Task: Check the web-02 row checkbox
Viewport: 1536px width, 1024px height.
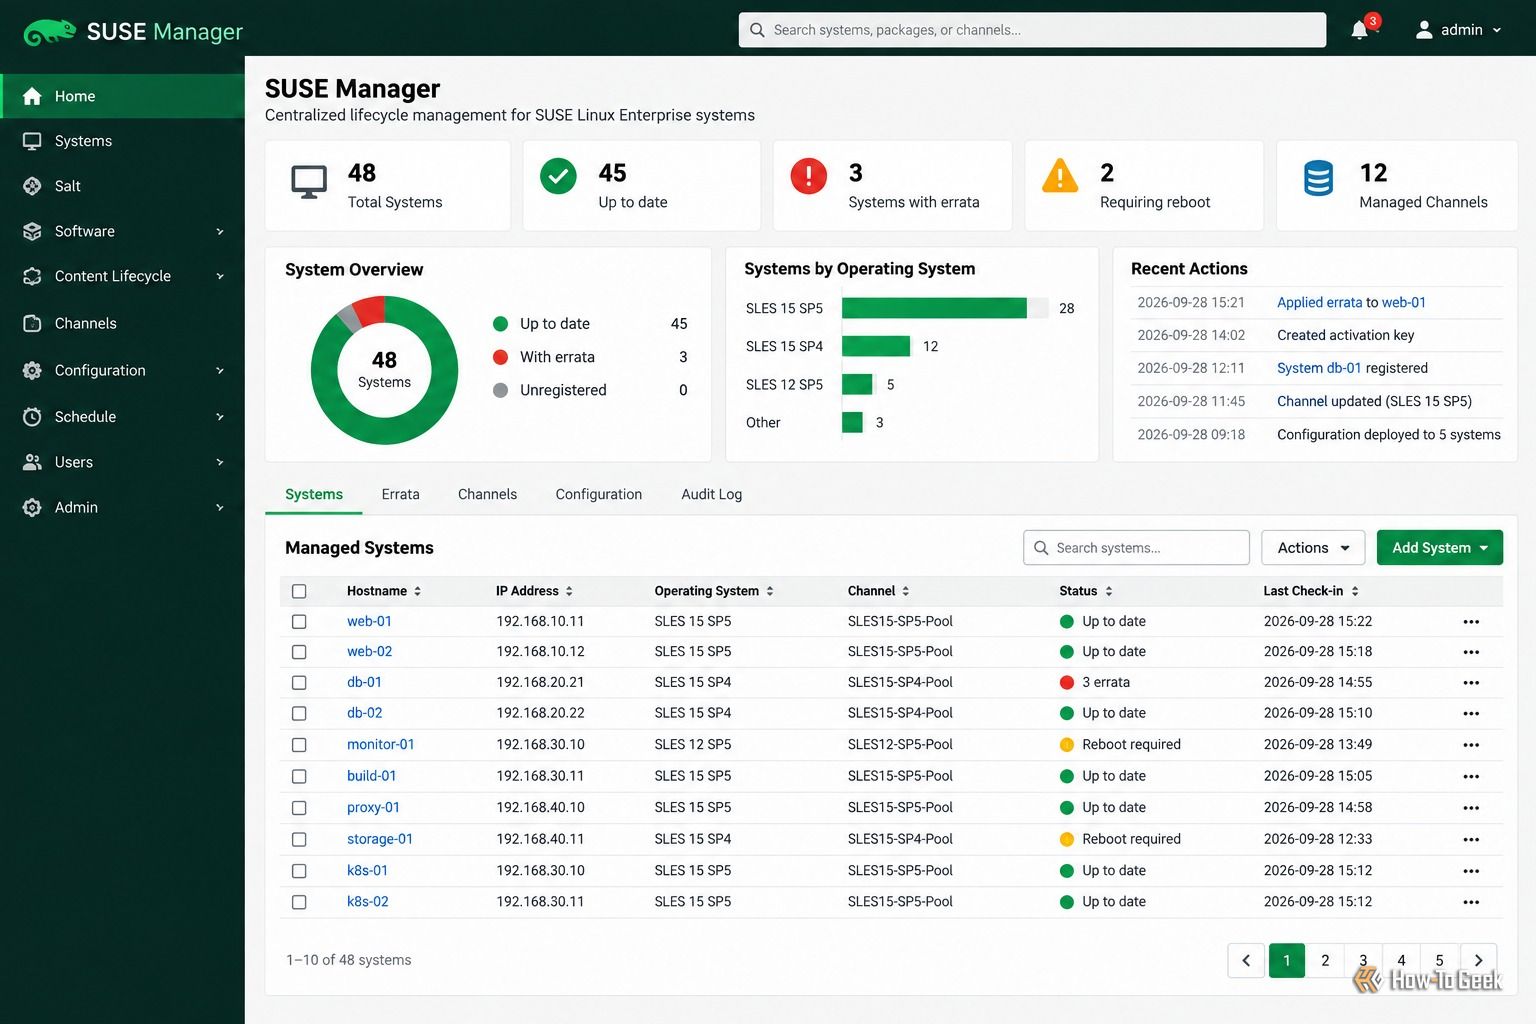Action: coord(299,652)
